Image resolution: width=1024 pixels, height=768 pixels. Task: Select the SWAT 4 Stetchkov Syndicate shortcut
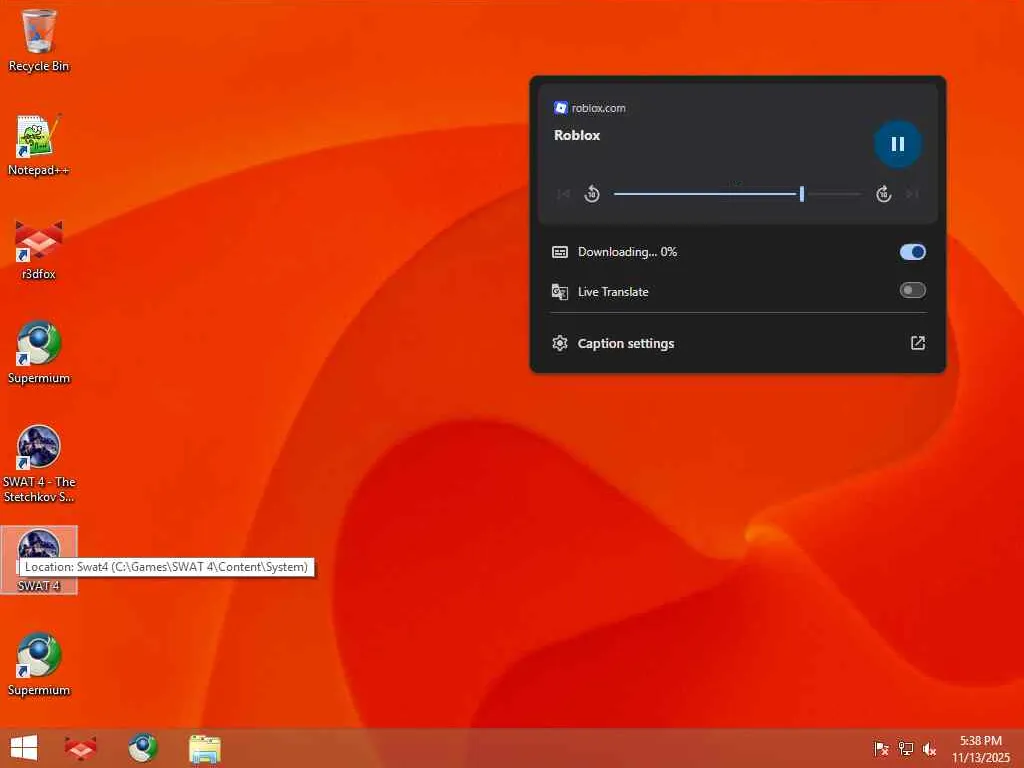[x=39, y=464]
